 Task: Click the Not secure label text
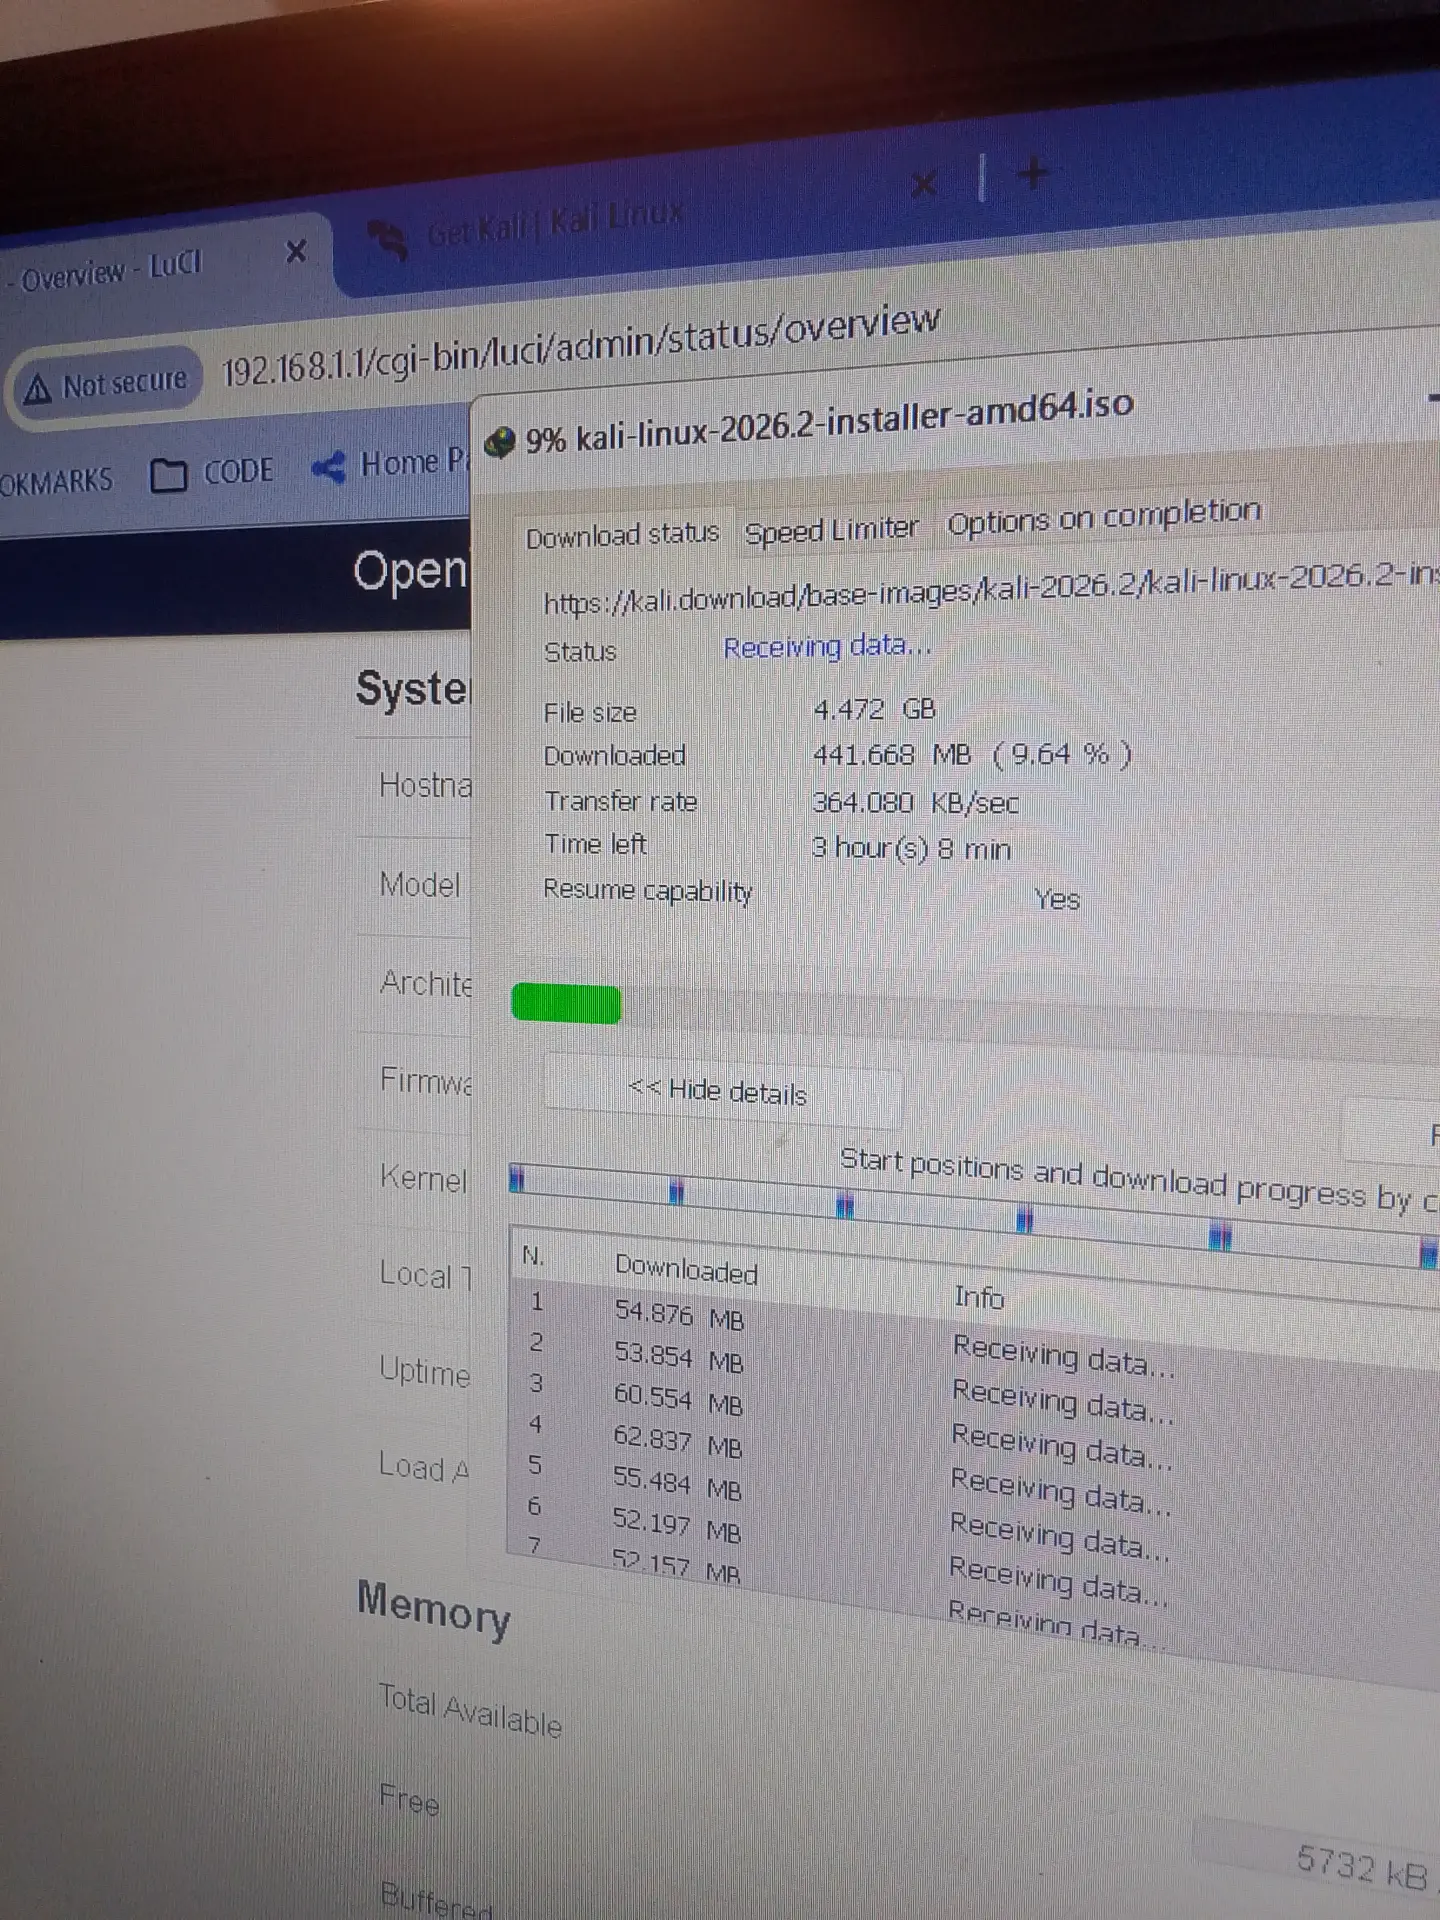pyautogui.click(x=125, y=382)
